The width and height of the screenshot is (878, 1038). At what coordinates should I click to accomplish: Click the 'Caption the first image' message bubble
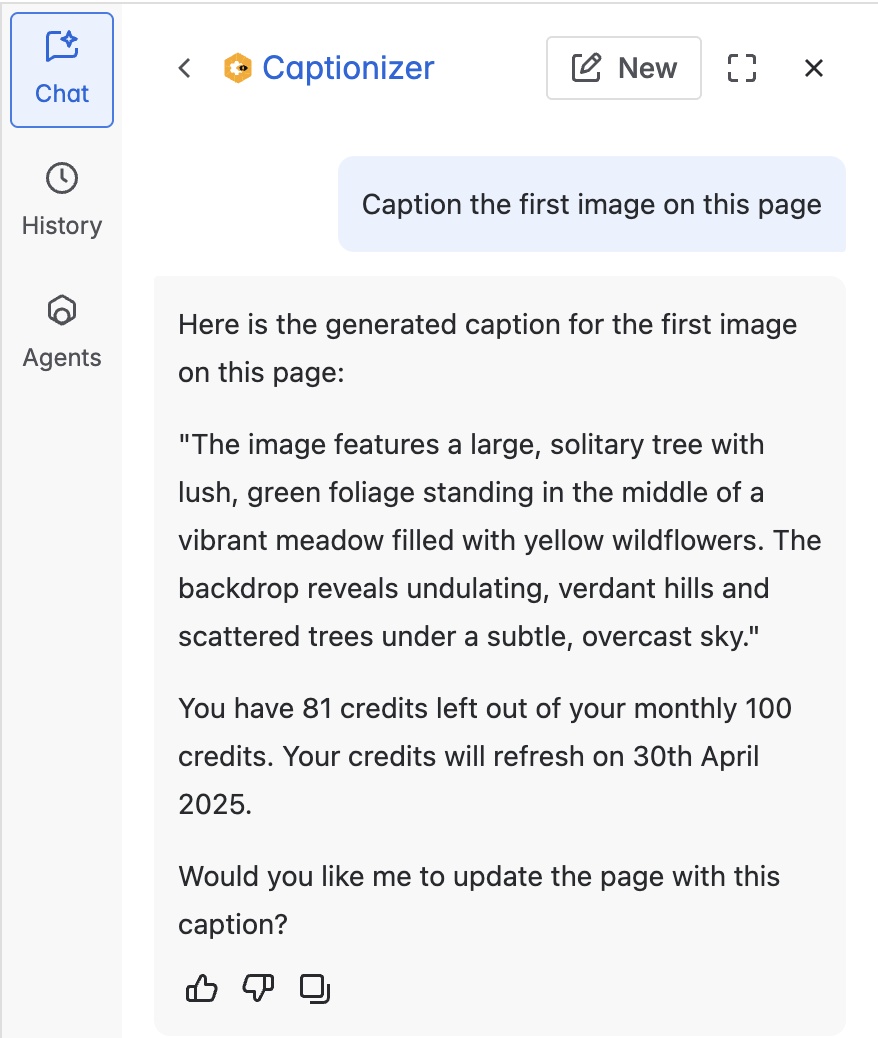pos(591,205)
